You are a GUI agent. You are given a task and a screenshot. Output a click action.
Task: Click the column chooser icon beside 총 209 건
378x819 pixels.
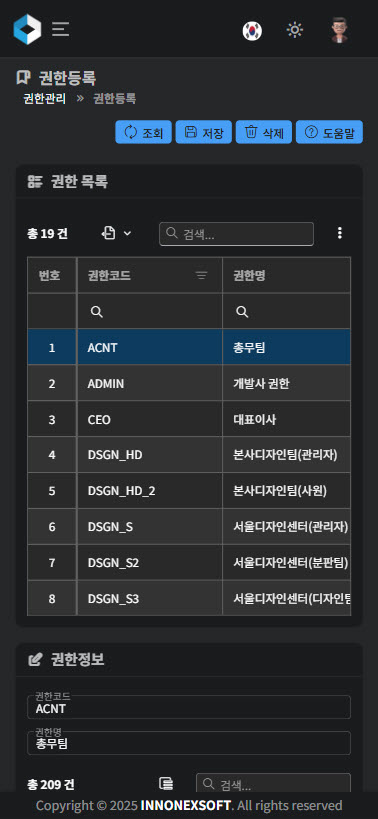tap(166, 783)
